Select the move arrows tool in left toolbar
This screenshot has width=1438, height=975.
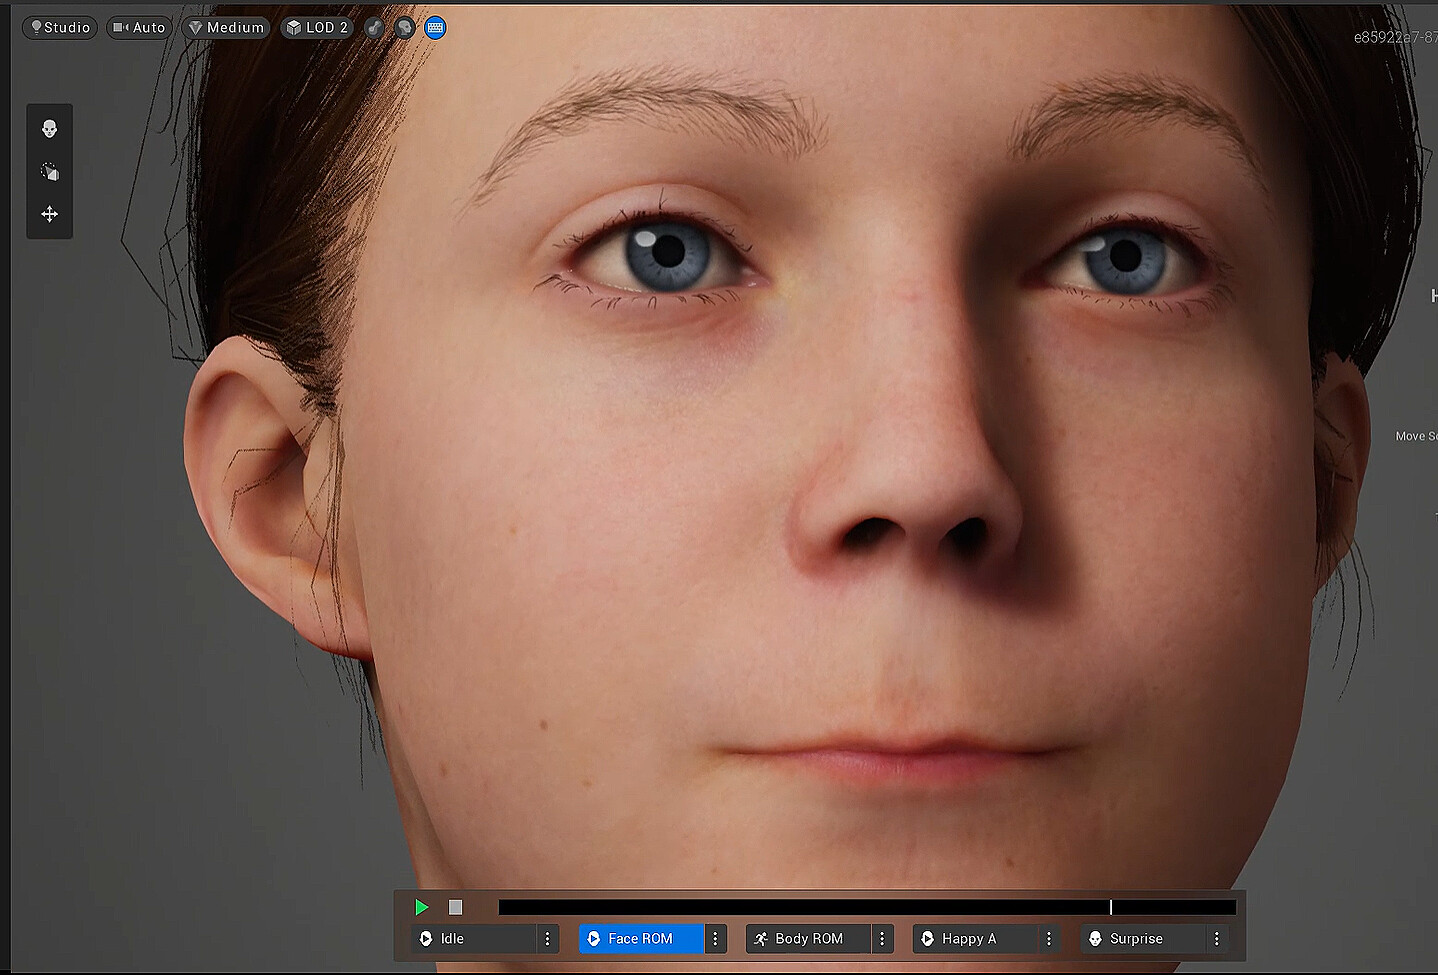[x=49, y=214]
